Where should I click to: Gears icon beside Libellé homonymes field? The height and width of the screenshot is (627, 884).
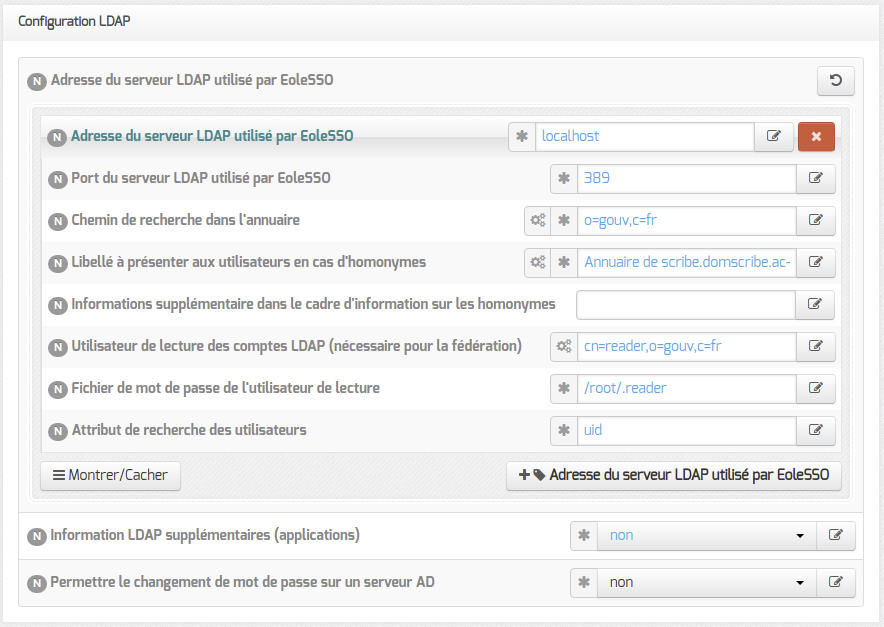pos(538,263)
